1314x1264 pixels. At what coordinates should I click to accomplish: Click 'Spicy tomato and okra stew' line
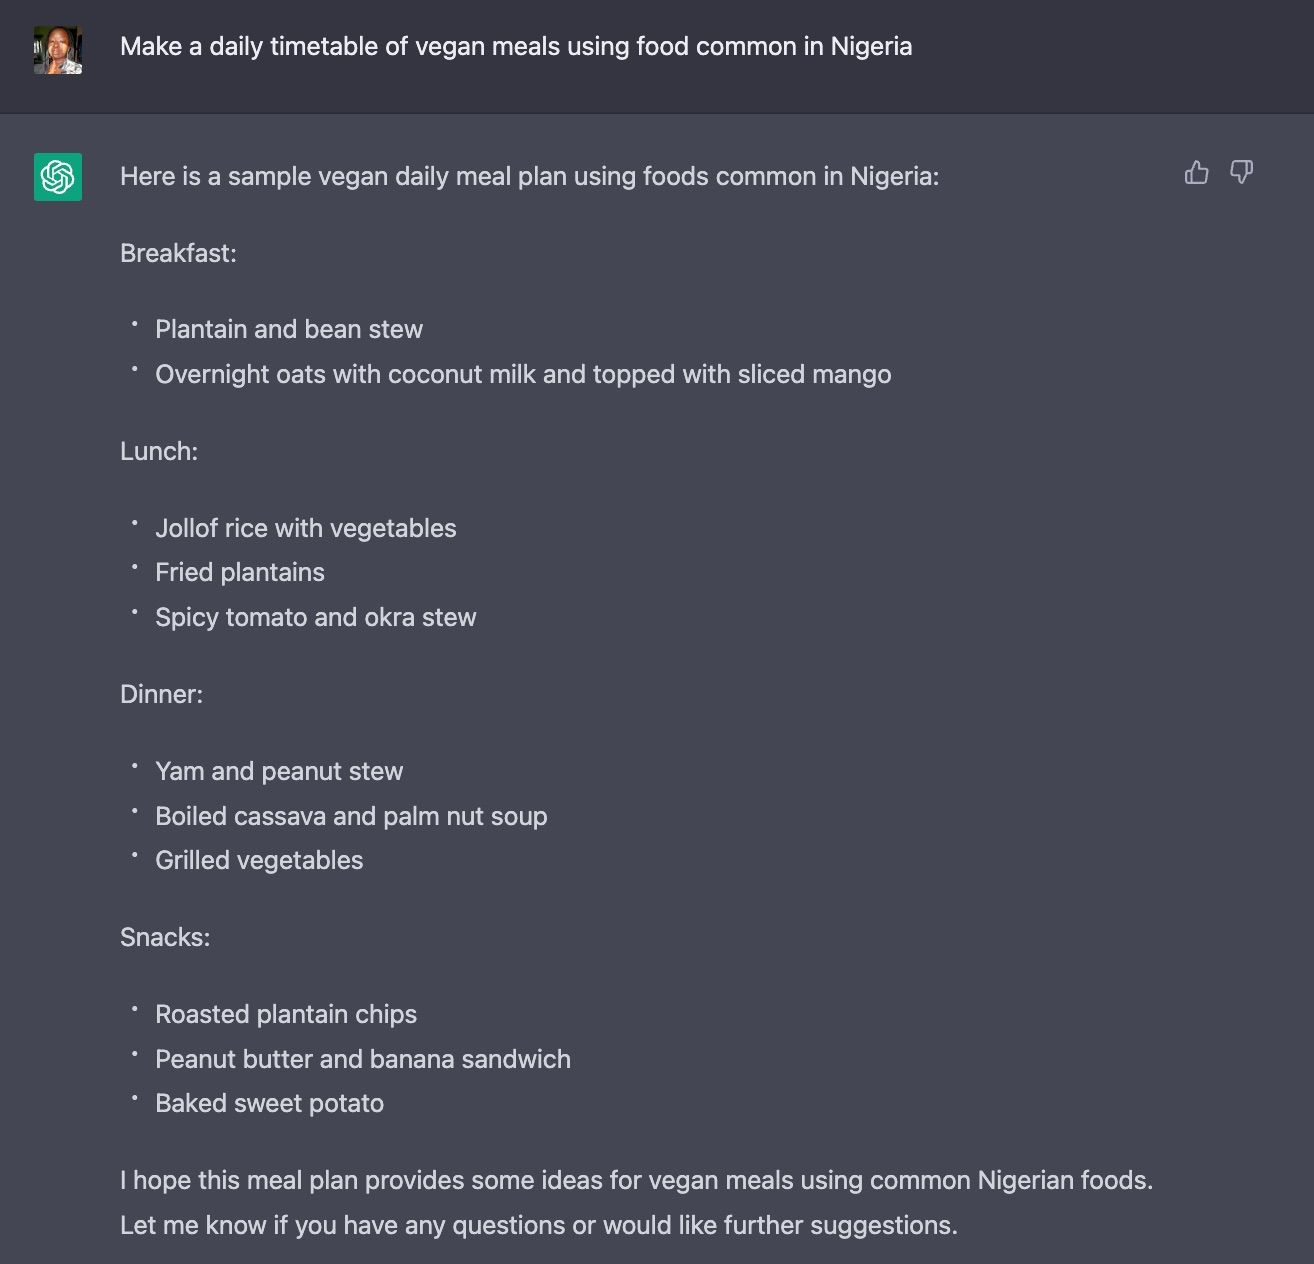click(x=316, y=617)
